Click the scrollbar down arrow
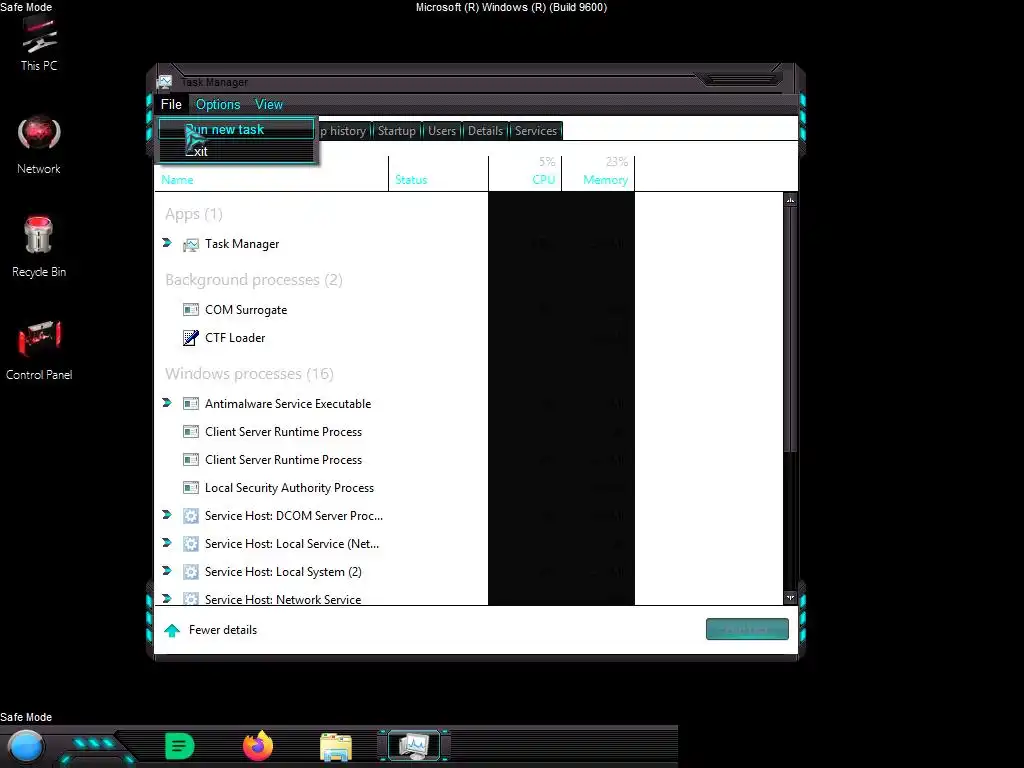 [790, 598]
